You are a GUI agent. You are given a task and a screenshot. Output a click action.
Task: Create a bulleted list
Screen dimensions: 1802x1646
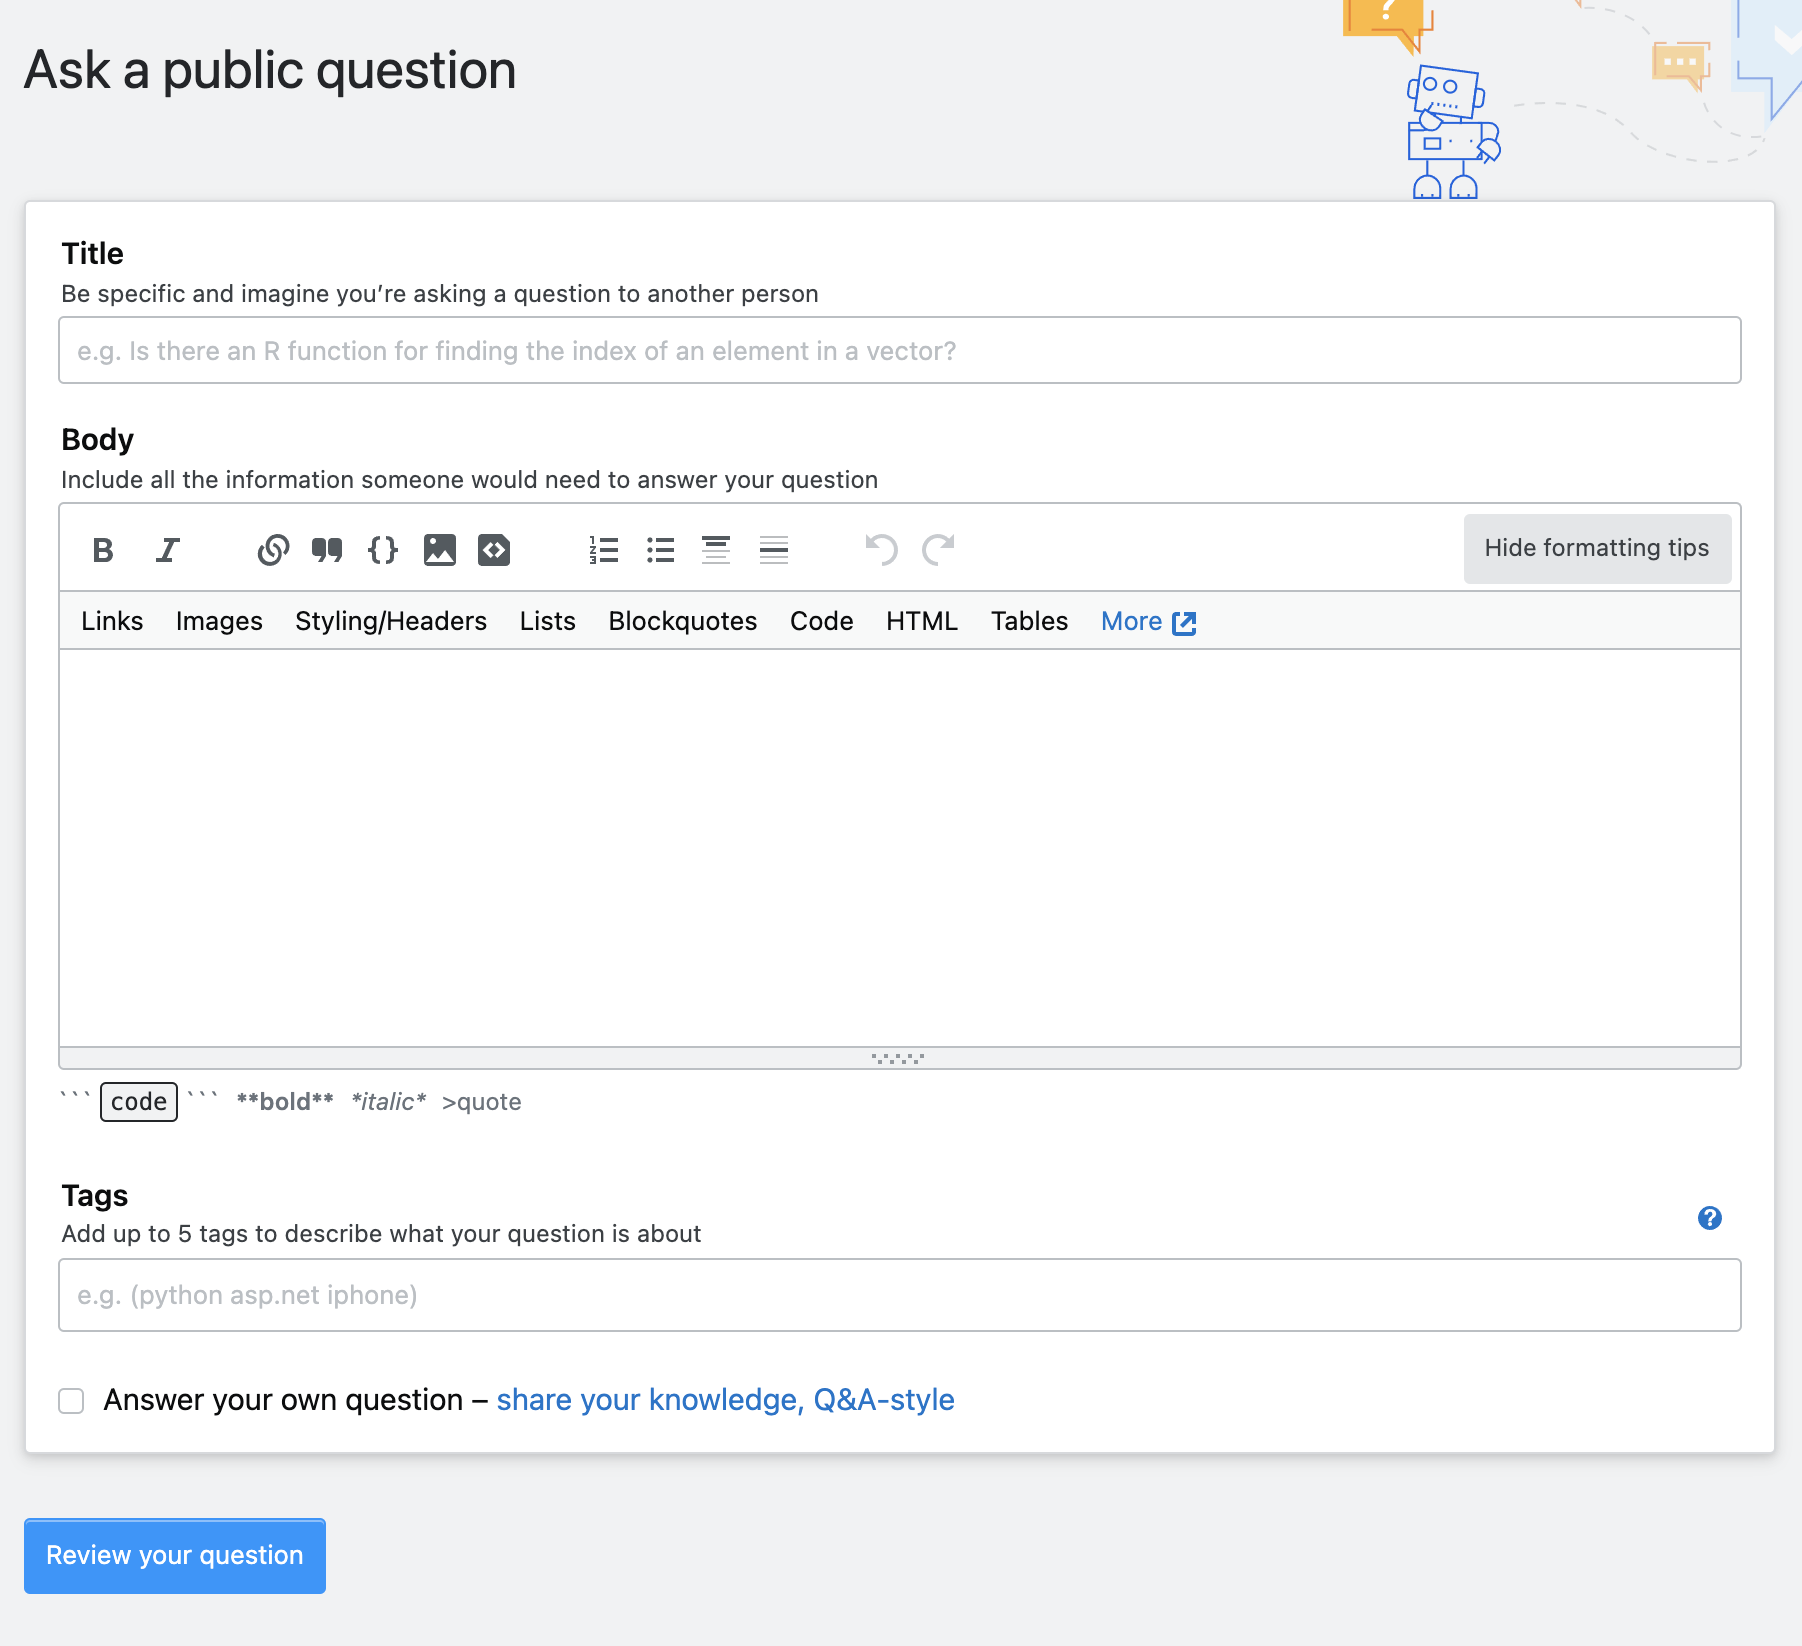(660, 550)
